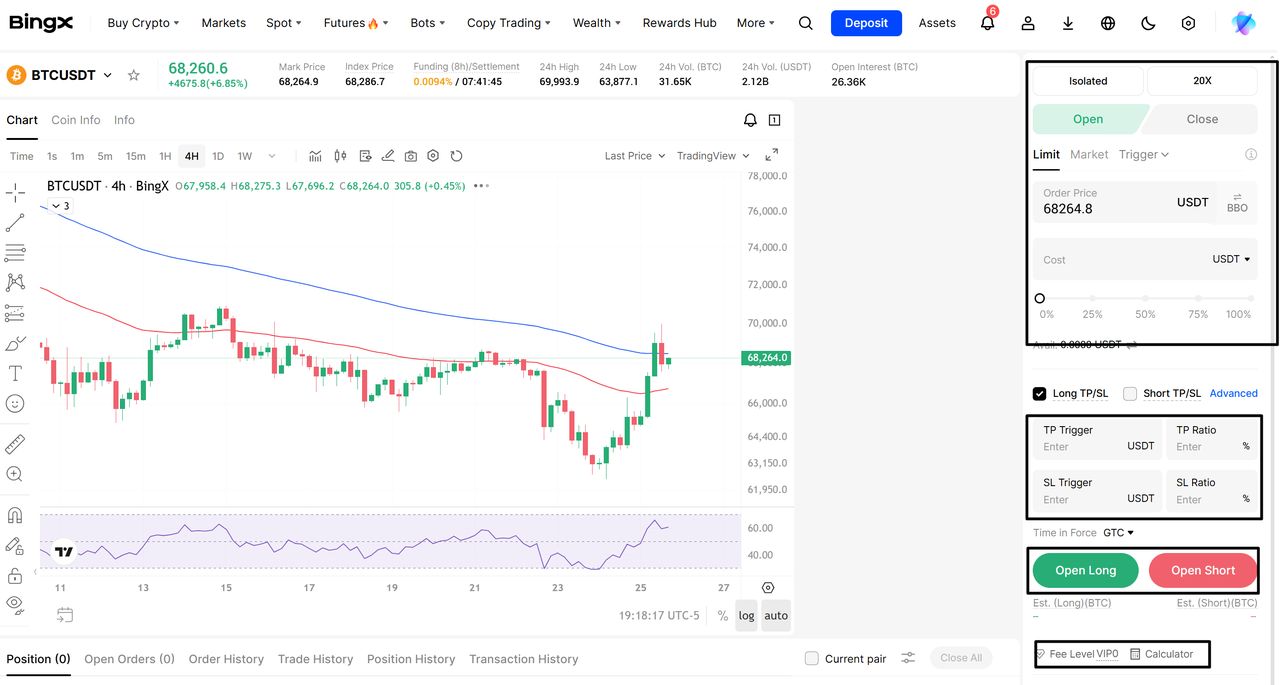Open the notifications bell with badge
The image size is (1280, 685).
coord(987,23)
